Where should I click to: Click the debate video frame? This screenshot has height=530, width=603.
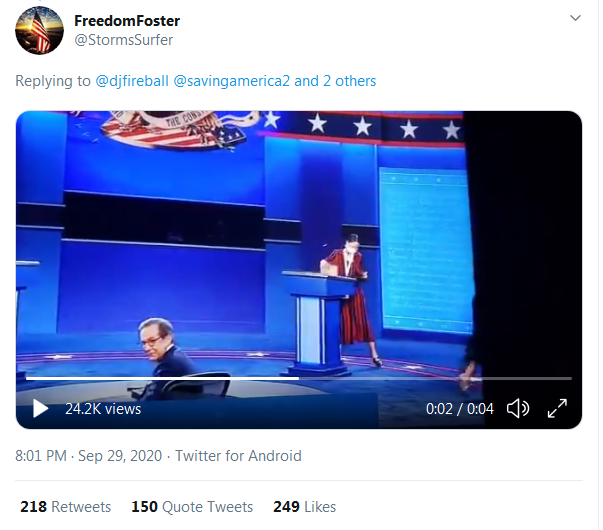coord(298,250)
